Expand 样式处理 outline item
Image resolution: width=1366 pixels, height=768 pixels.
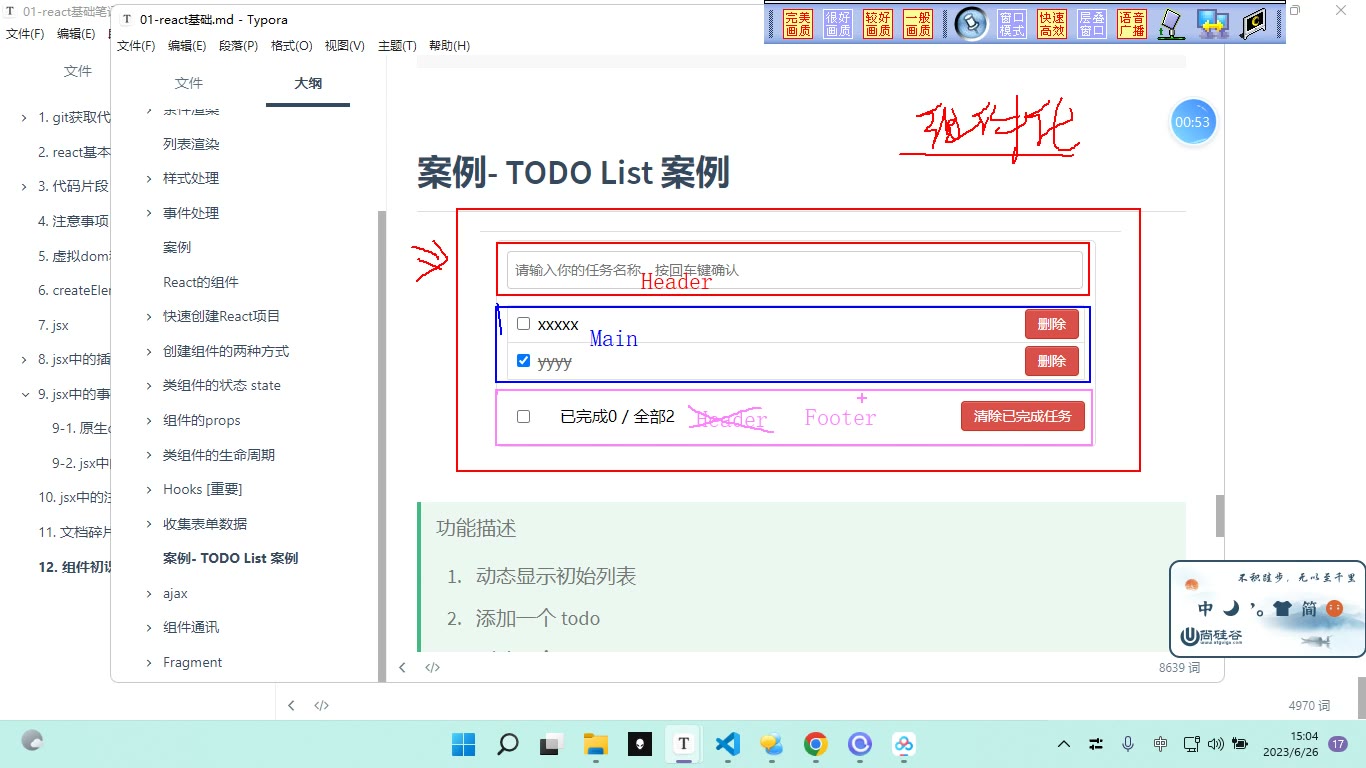point(150,178)
